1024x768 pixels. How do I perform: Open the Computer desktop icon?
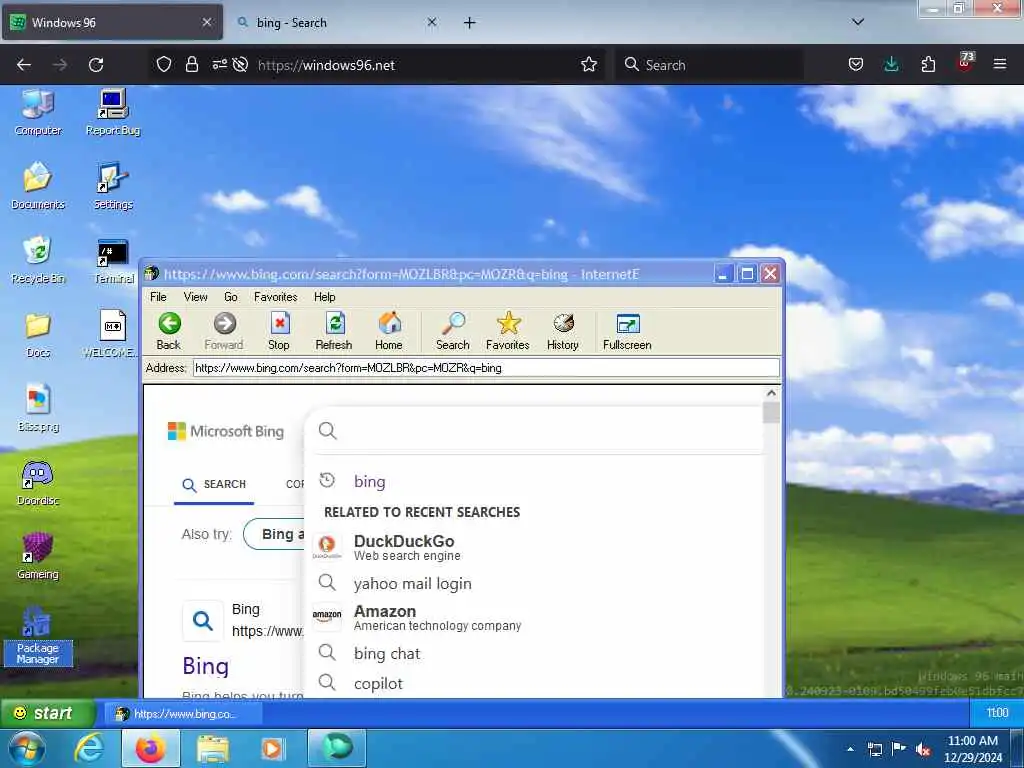pos(38,112)
